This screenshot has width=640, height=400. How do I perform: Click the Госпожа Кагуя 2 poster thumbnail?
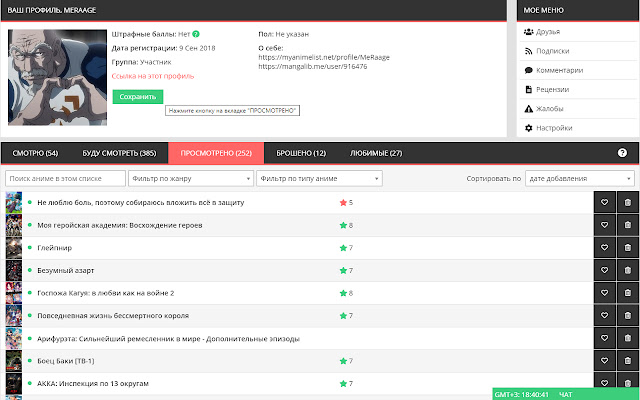[x=13, y=293]
